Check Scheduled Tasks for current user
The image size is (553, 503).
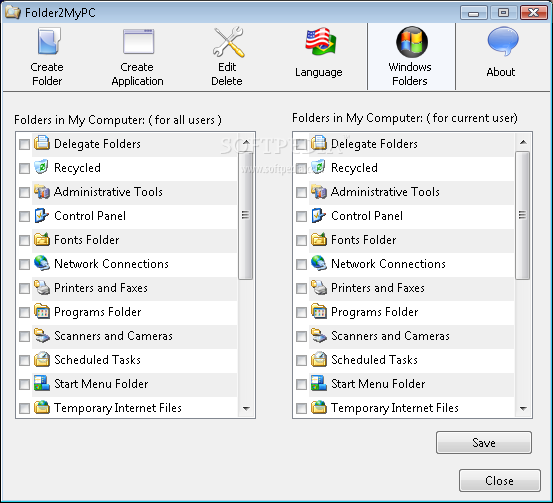tap(302, 360)
